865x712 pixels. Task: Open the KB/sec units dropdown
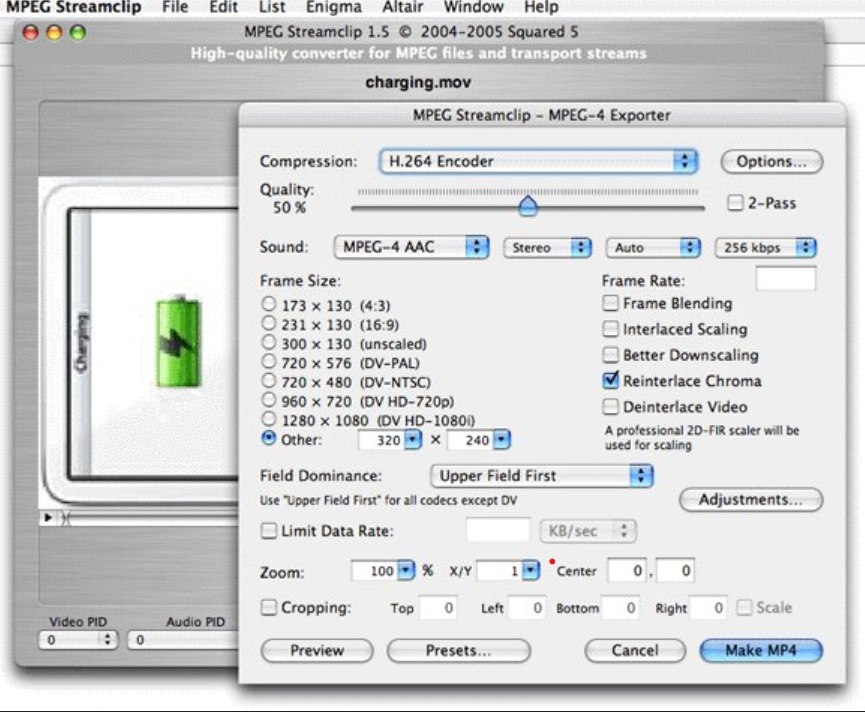point(588,531)
